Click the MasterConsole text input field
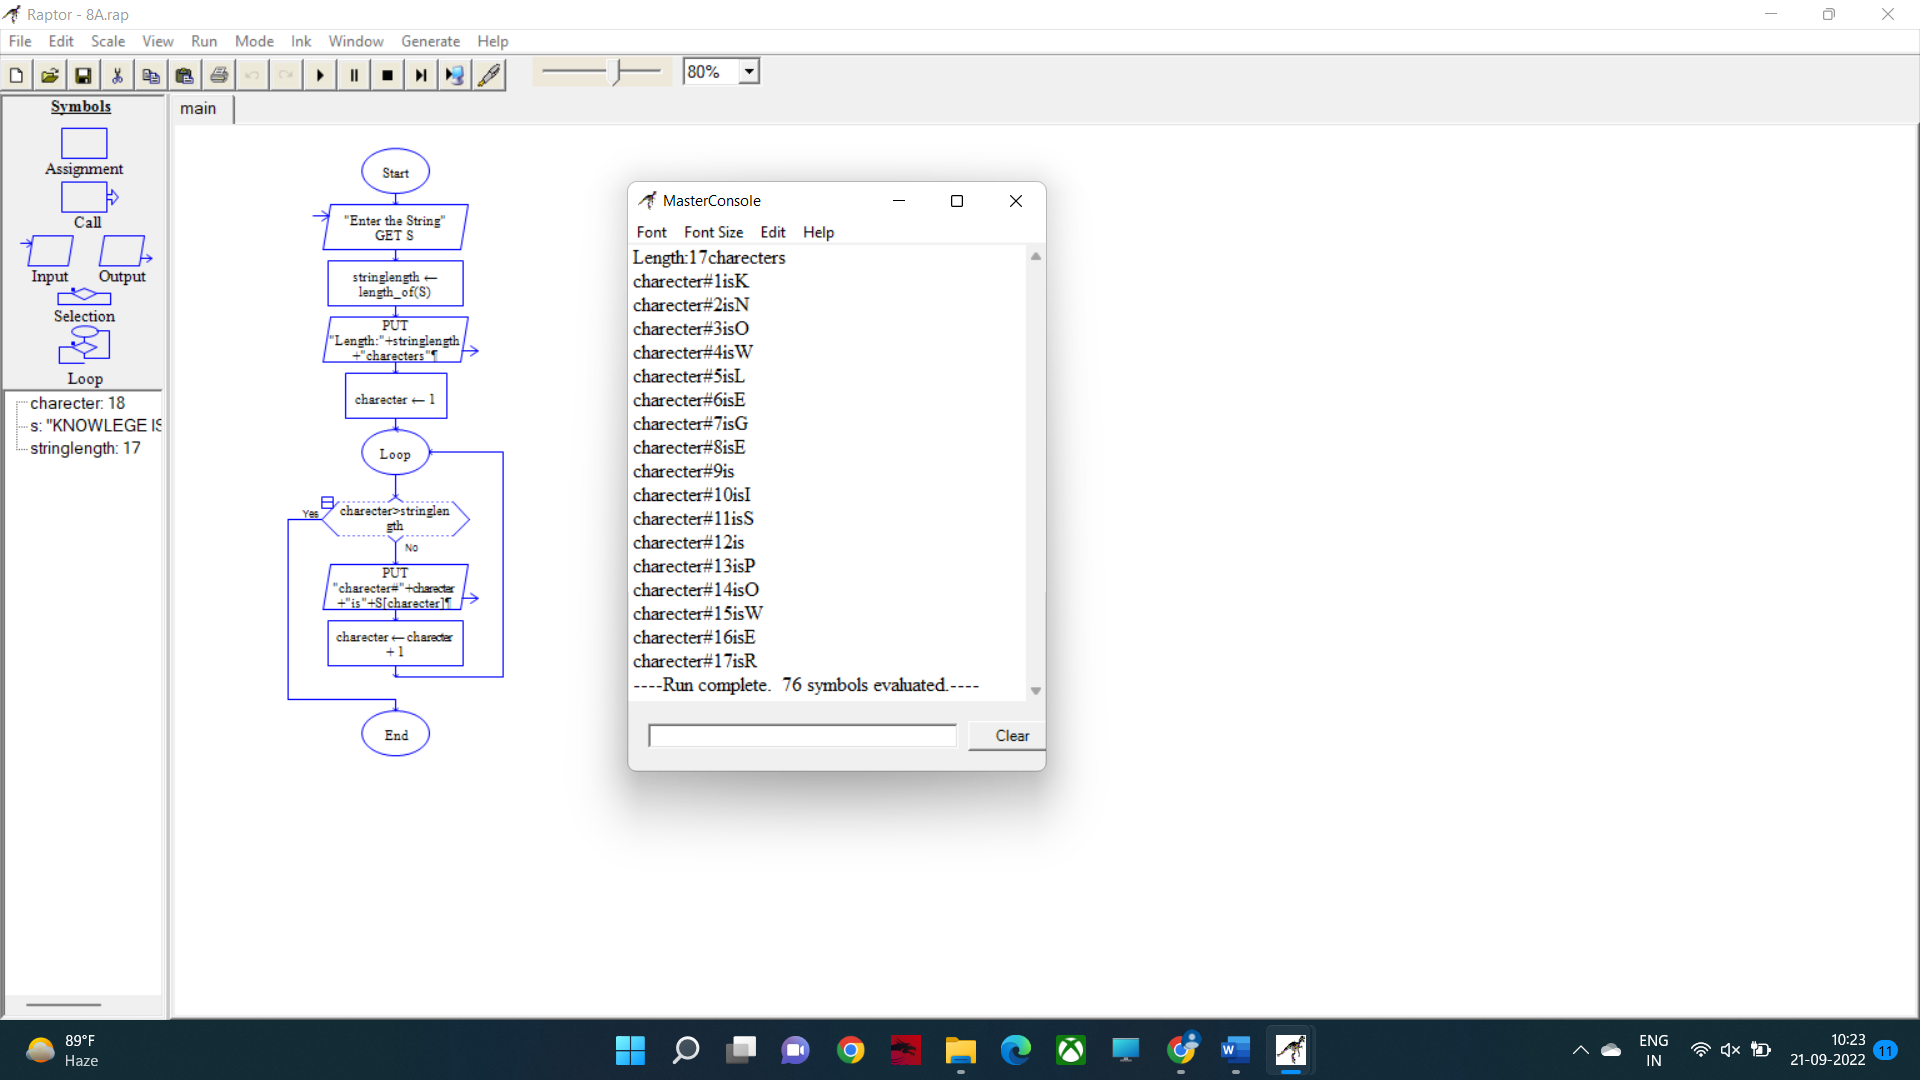The image size is (1920, 1080). point(802,736)
